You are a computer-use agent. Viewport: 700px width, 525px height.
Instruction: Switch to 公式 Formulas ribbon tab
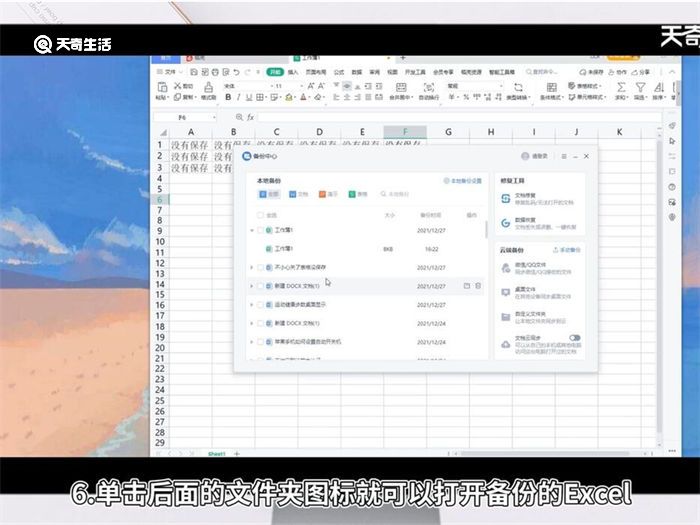pos(339,72)
